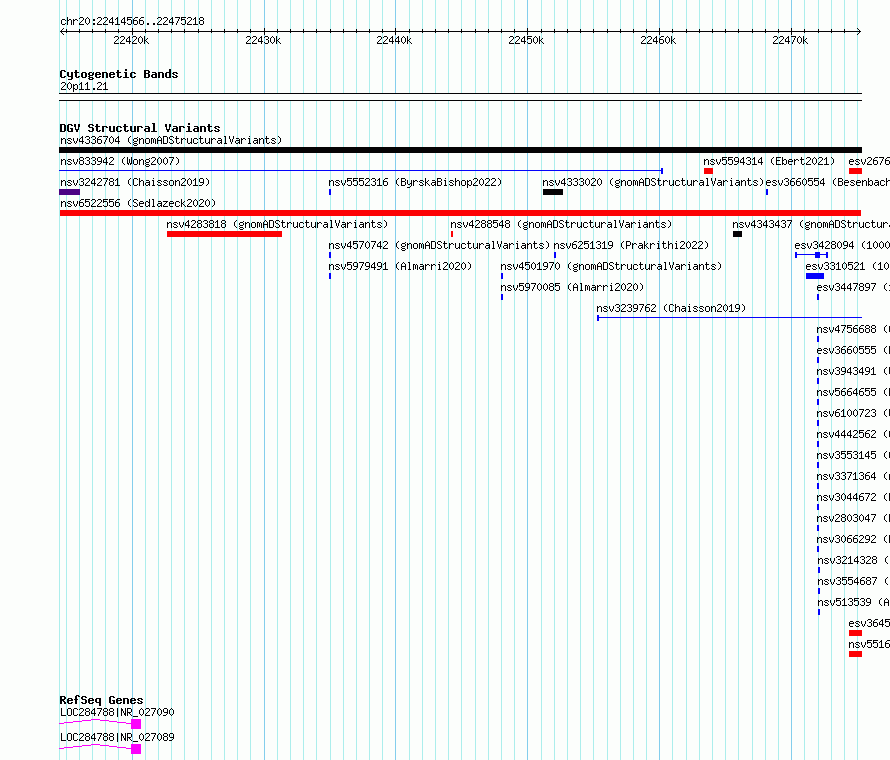Click the red bar under nsv5516 label
Screen dimensions: 890x760
pyautogui.click(x=855, y=654)
